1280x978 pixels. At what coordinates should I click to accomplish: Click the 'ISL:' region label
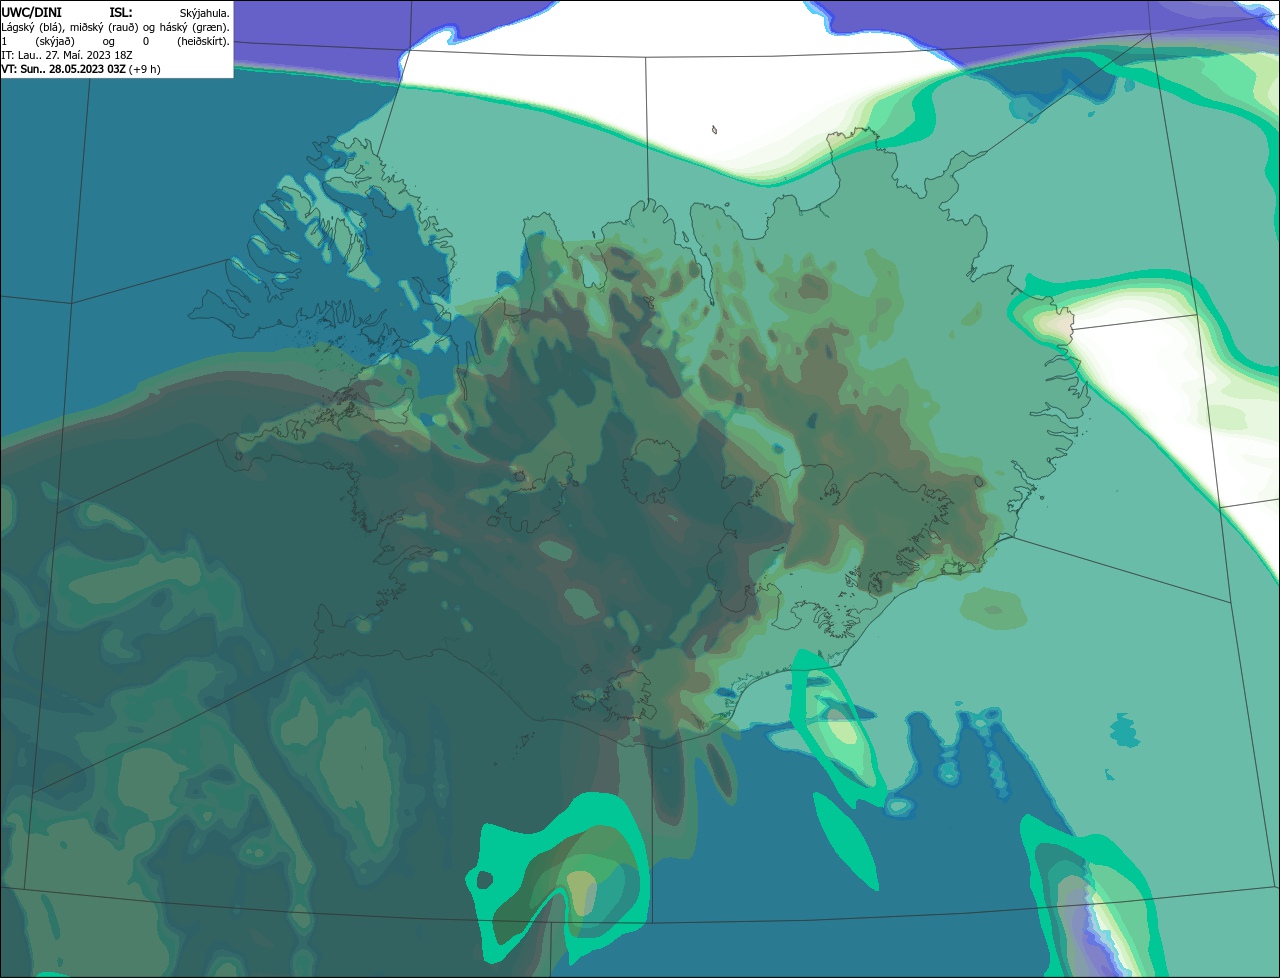[120, 13]
